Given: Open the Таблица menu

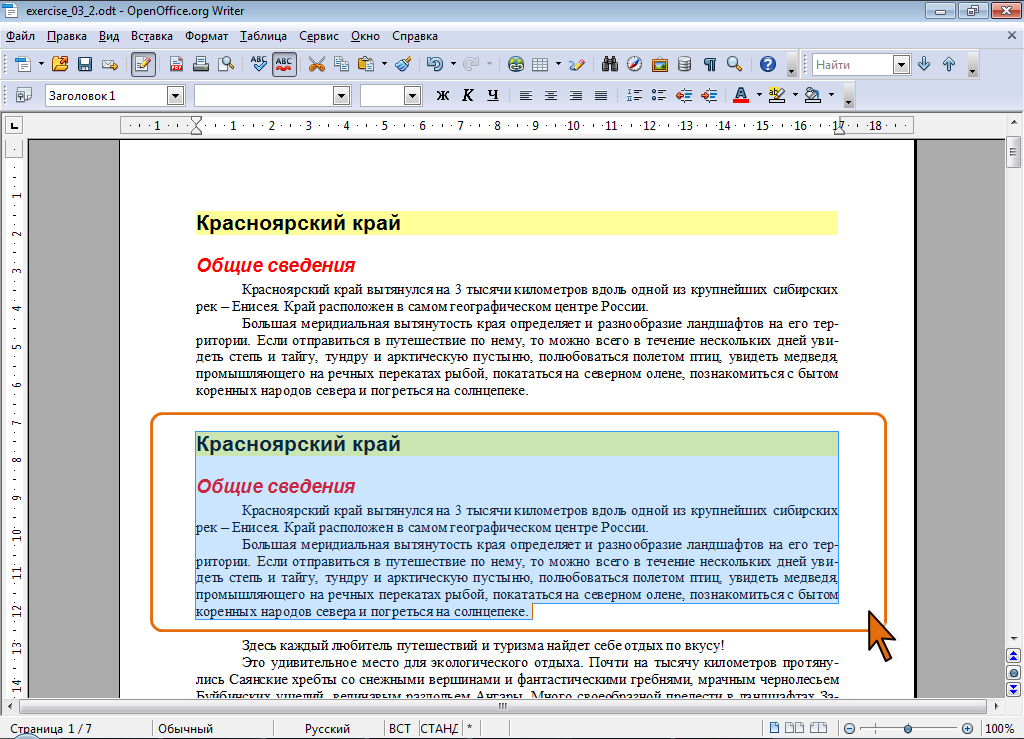Looking at the screenshot, I should coord(263,36).
